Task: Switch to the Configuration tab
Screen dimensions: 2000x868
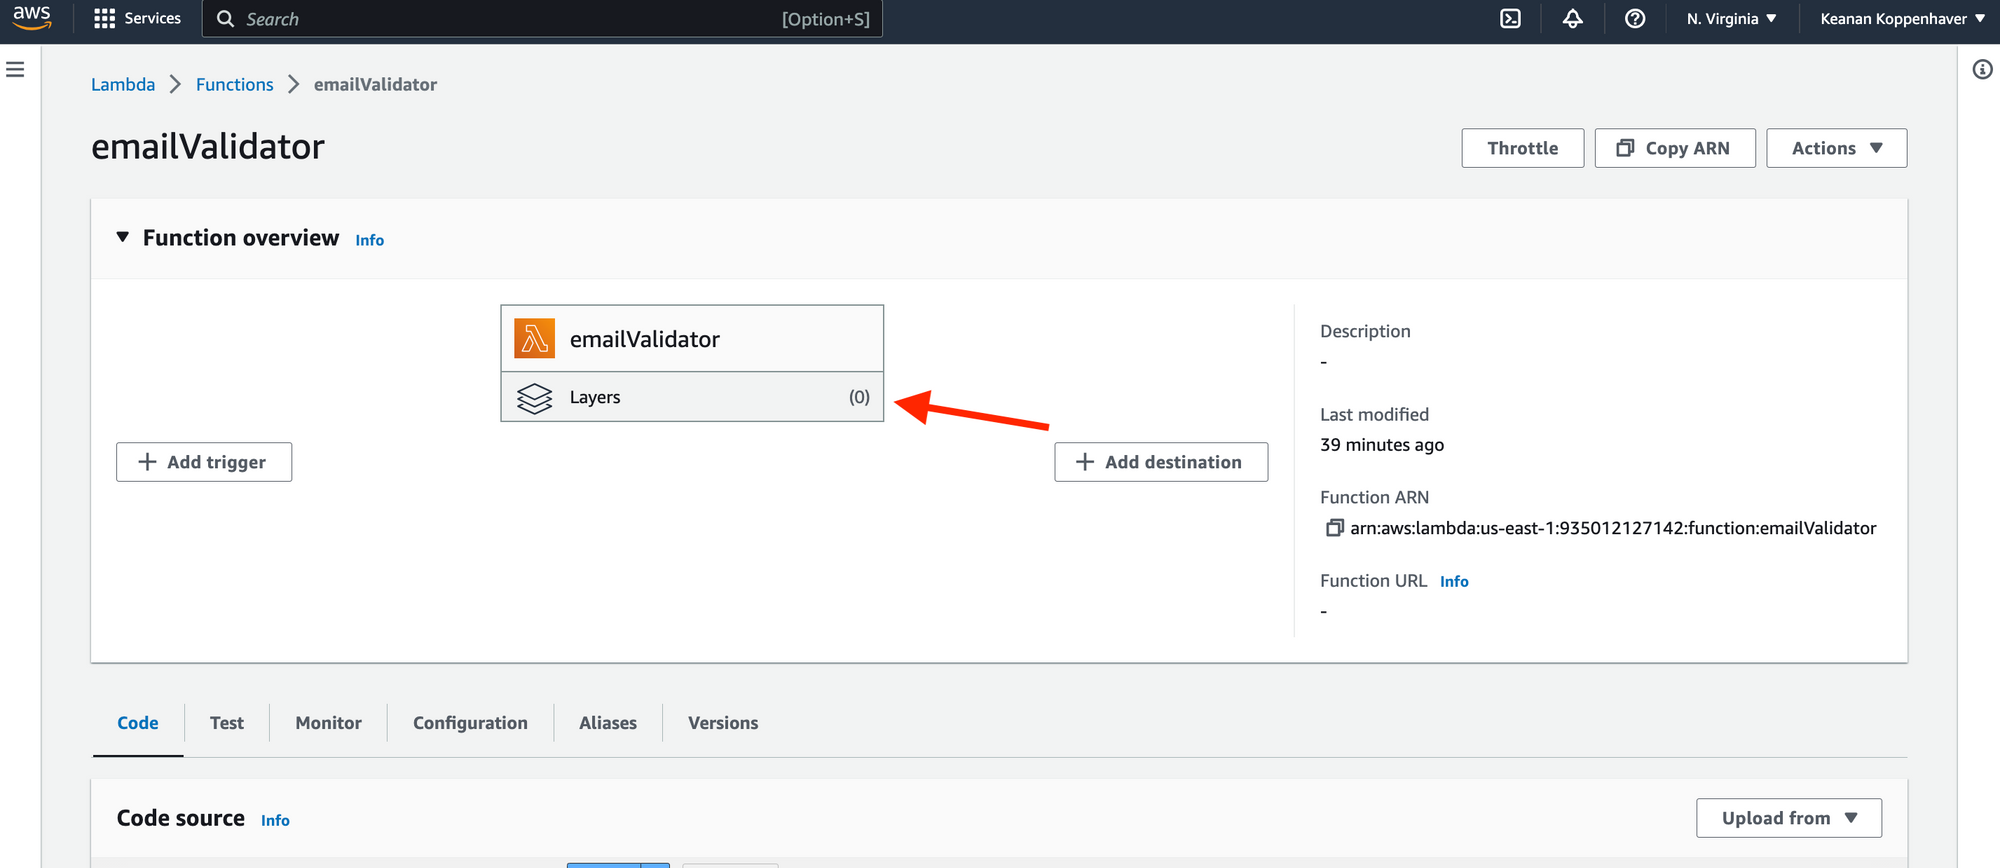Action: click(470, 723)
